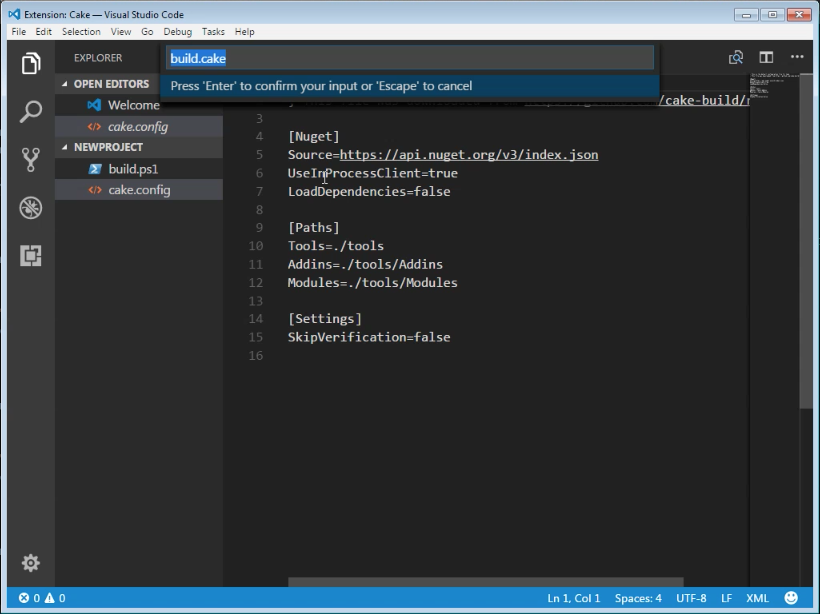Click the [Nuget] section text
The height and width of the screenshot is (614, 820).
point(313,137)
